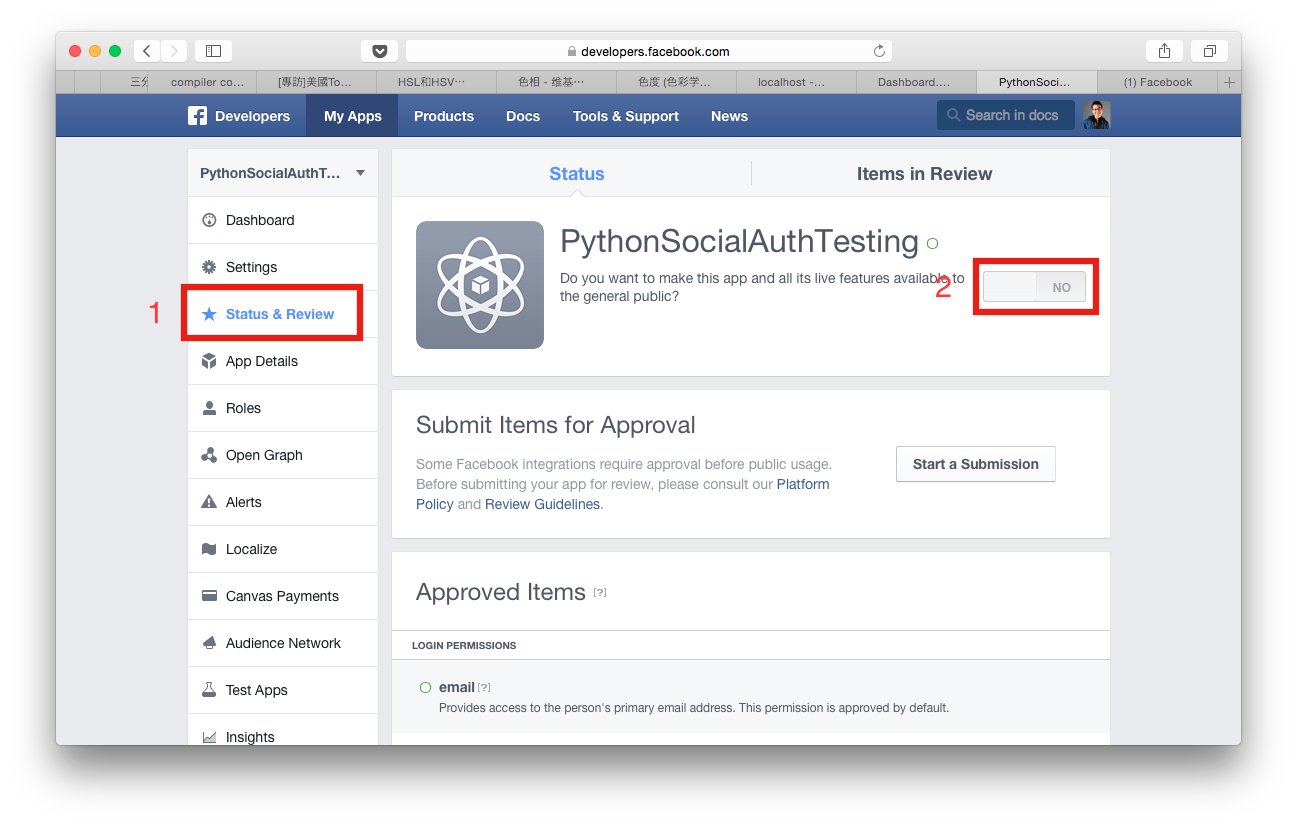Open the Settings sidebar item

(283, 267)
